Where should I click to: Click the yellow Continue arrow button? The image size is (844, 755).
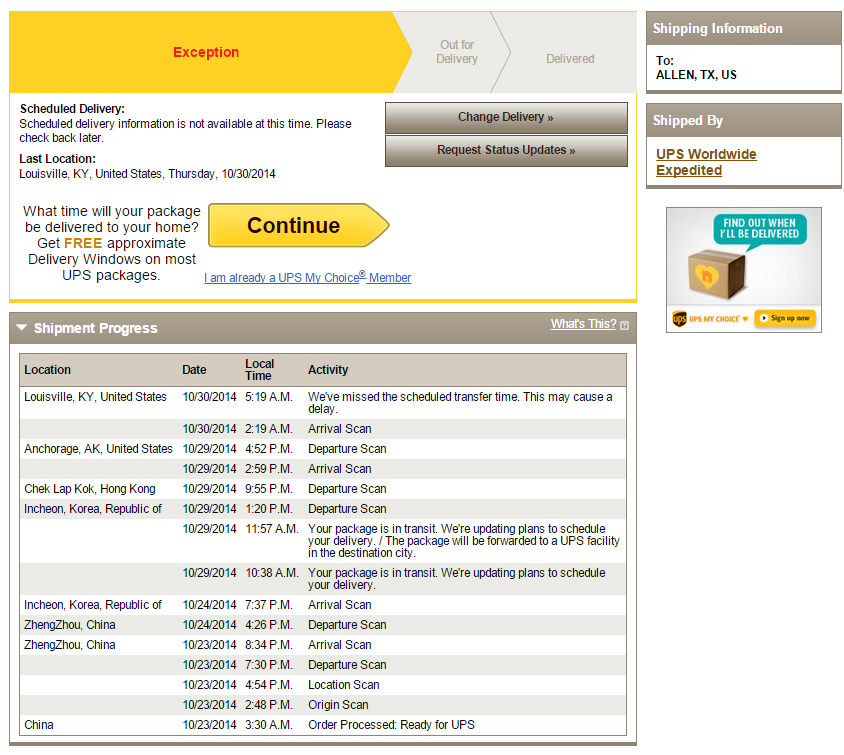coord(299,225)
